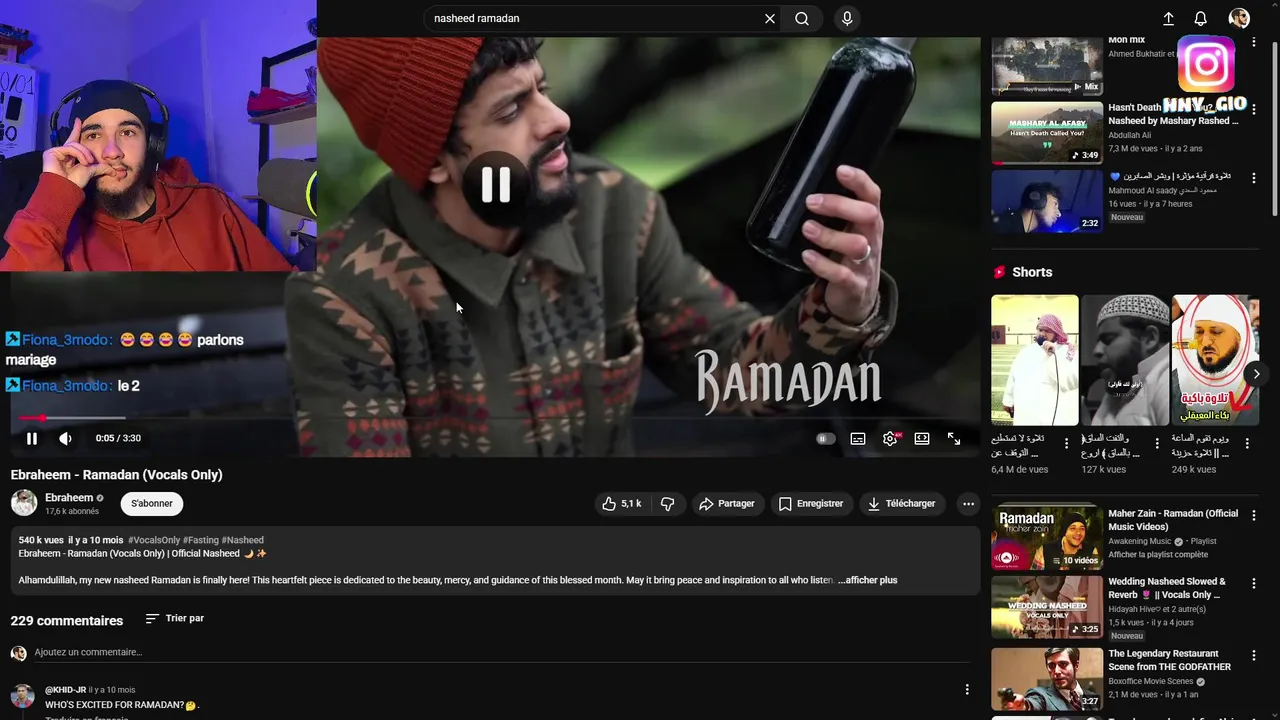Open options for Mon mix item

[1254, 43]
